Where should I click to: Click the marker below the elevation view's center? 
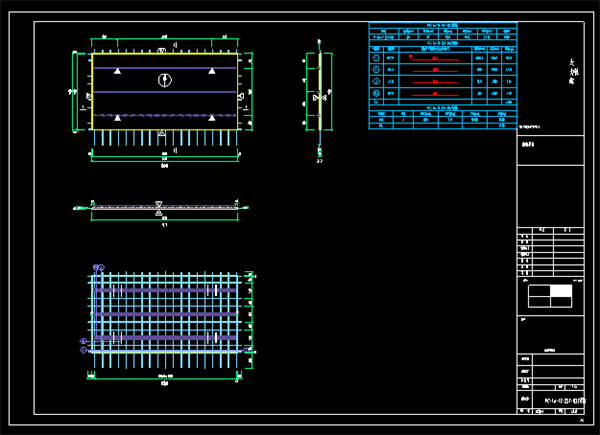point(159,213)
